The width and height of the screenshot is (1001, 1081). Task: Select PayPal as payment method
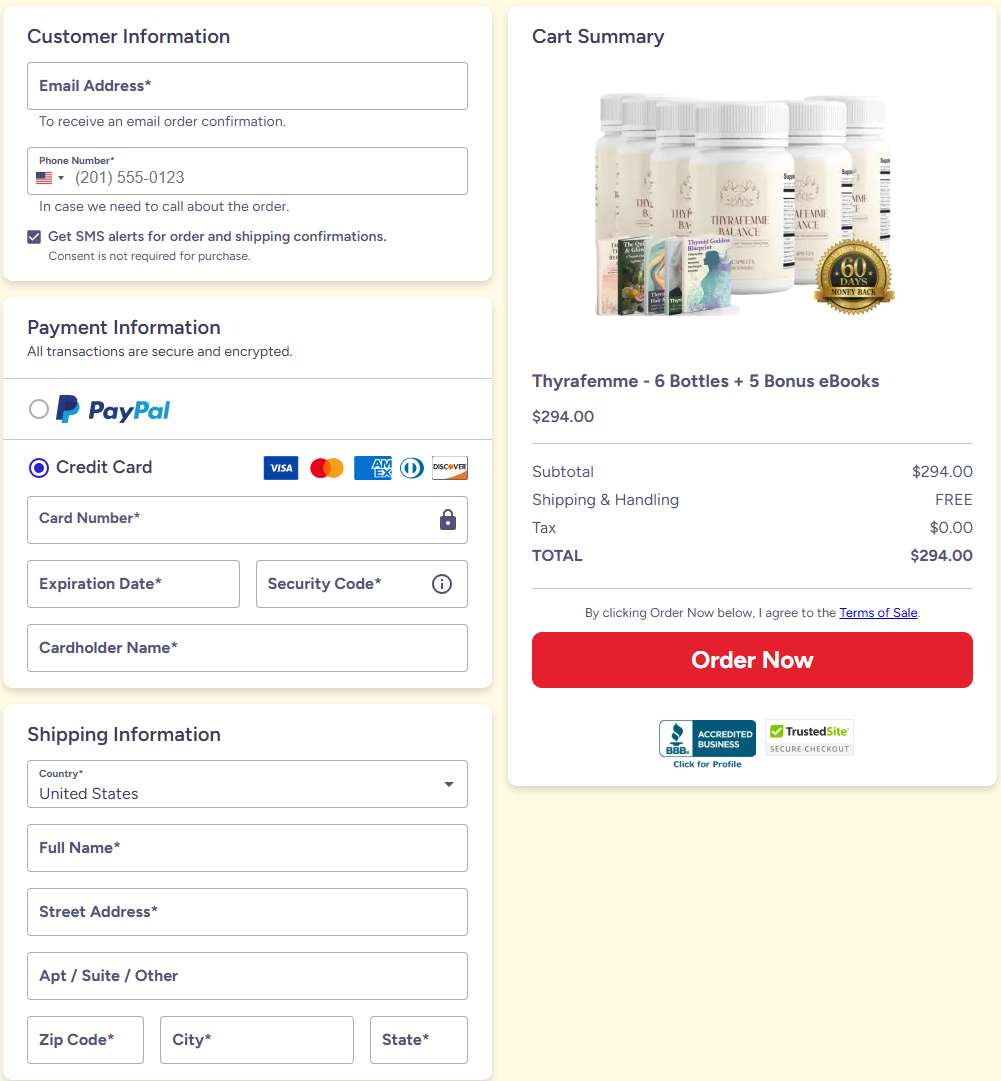(x=39, y=410)
